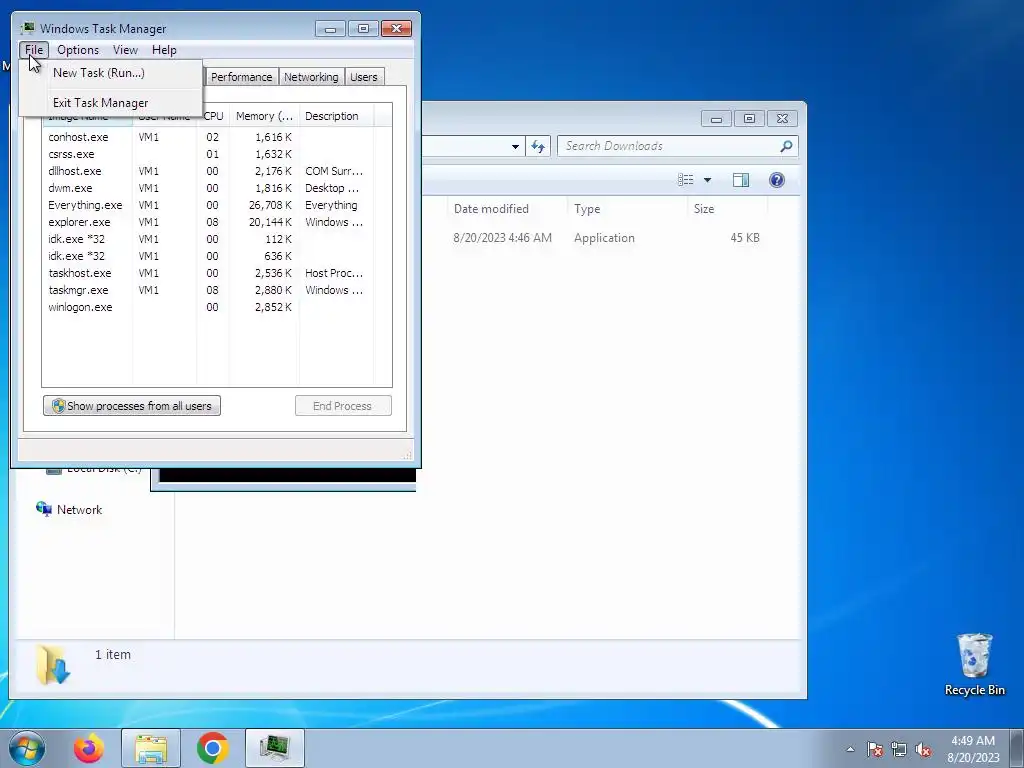Click Task Manager taskbar button
This screenshot has height=768, width=1024.
[x=274, y=748]
